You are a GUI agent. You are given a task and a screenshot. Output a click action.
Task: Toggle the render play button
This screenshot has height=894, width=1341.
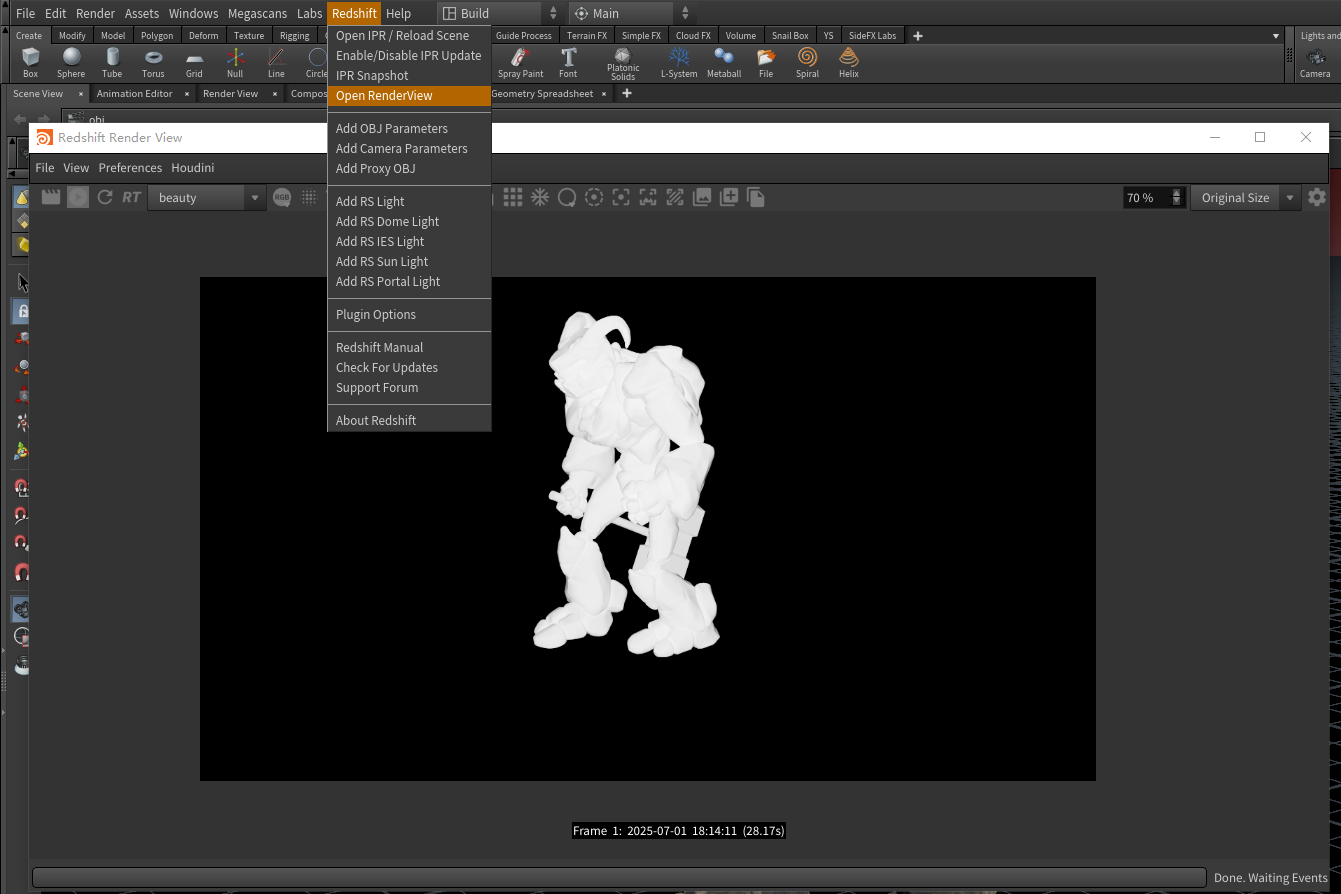[78, 198]
